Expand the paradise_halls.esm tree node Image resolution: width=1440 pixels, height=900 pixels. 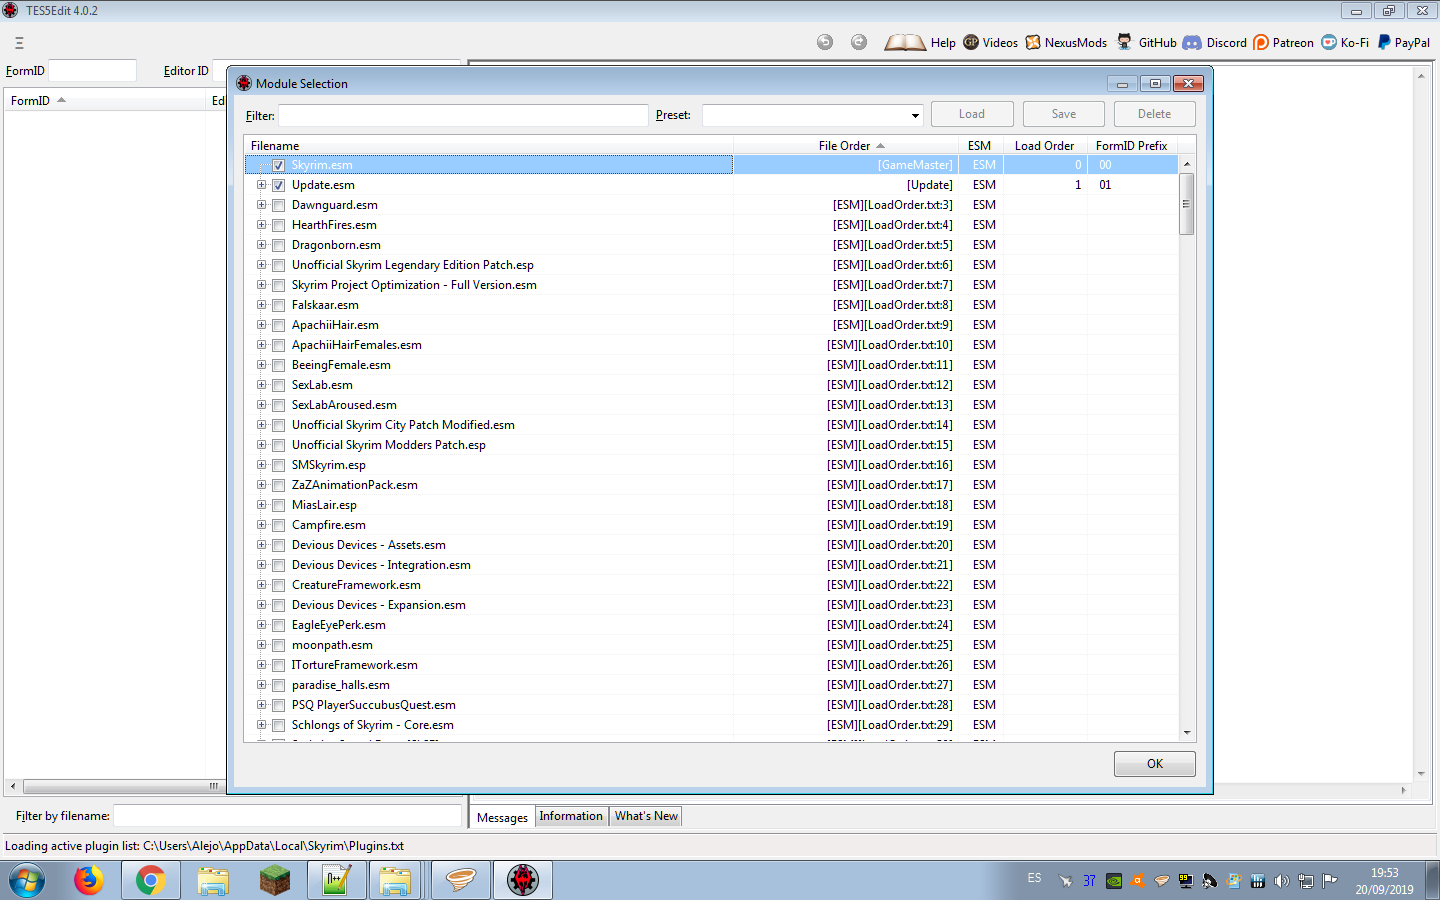click(x=262, y=685)
